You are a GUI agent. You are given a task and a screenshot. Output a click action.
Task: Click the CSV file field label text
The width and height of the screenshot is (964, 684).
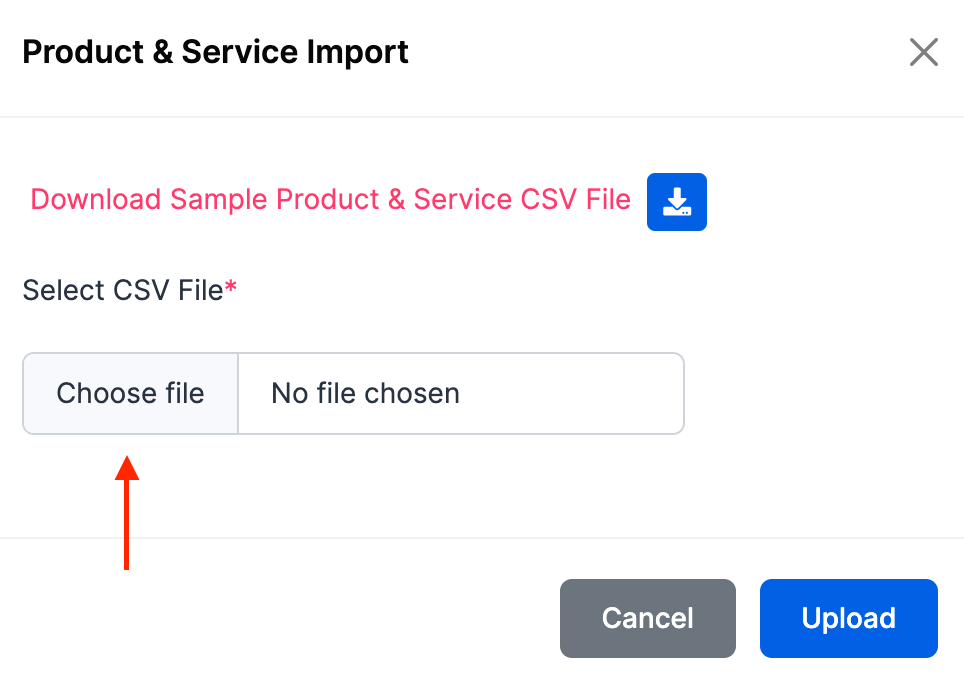[x=123, y=291]
